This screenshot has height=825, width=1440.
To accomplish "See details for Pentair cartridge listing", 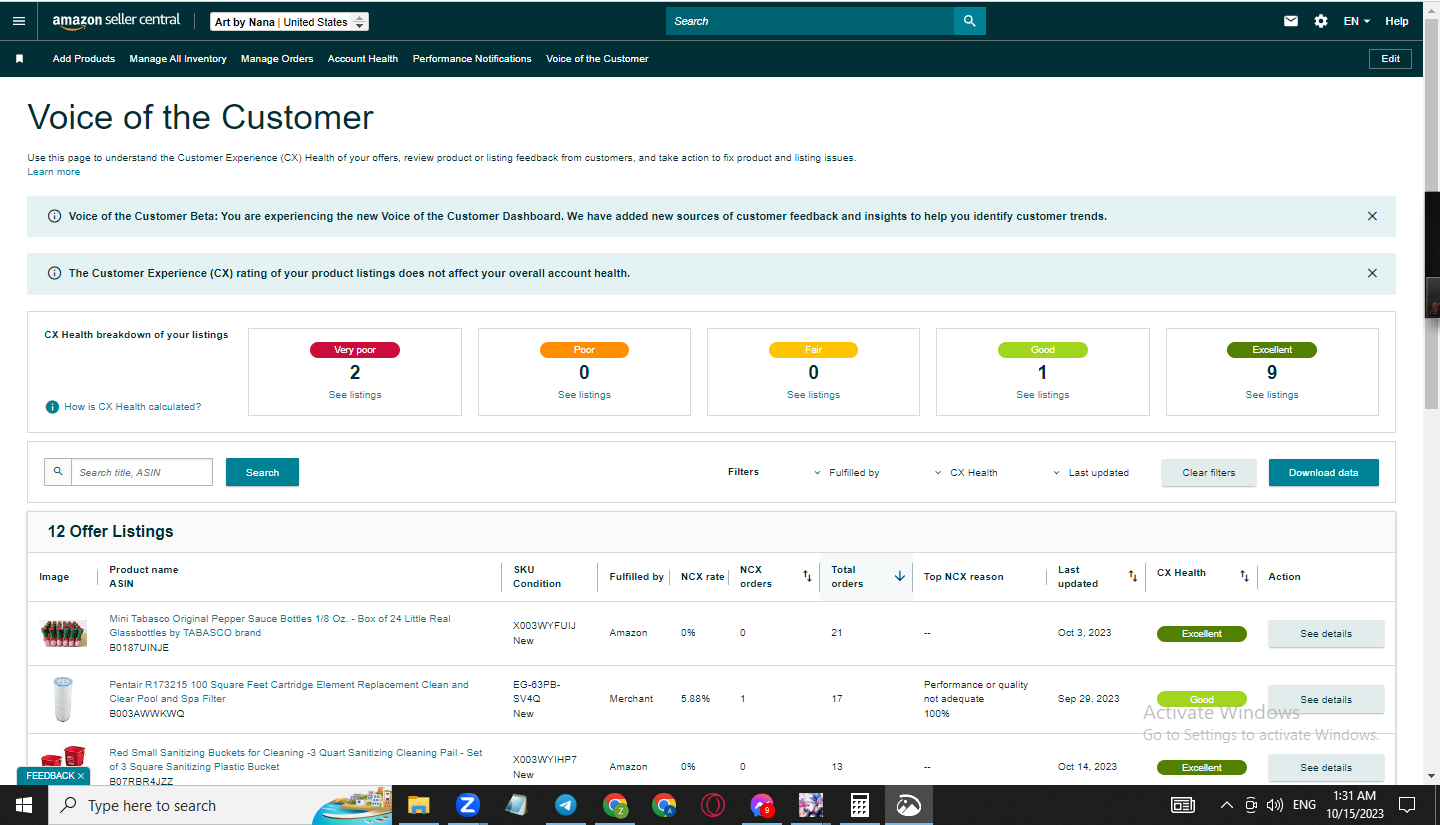I will pyautogui.click(x=1326, y=700).
